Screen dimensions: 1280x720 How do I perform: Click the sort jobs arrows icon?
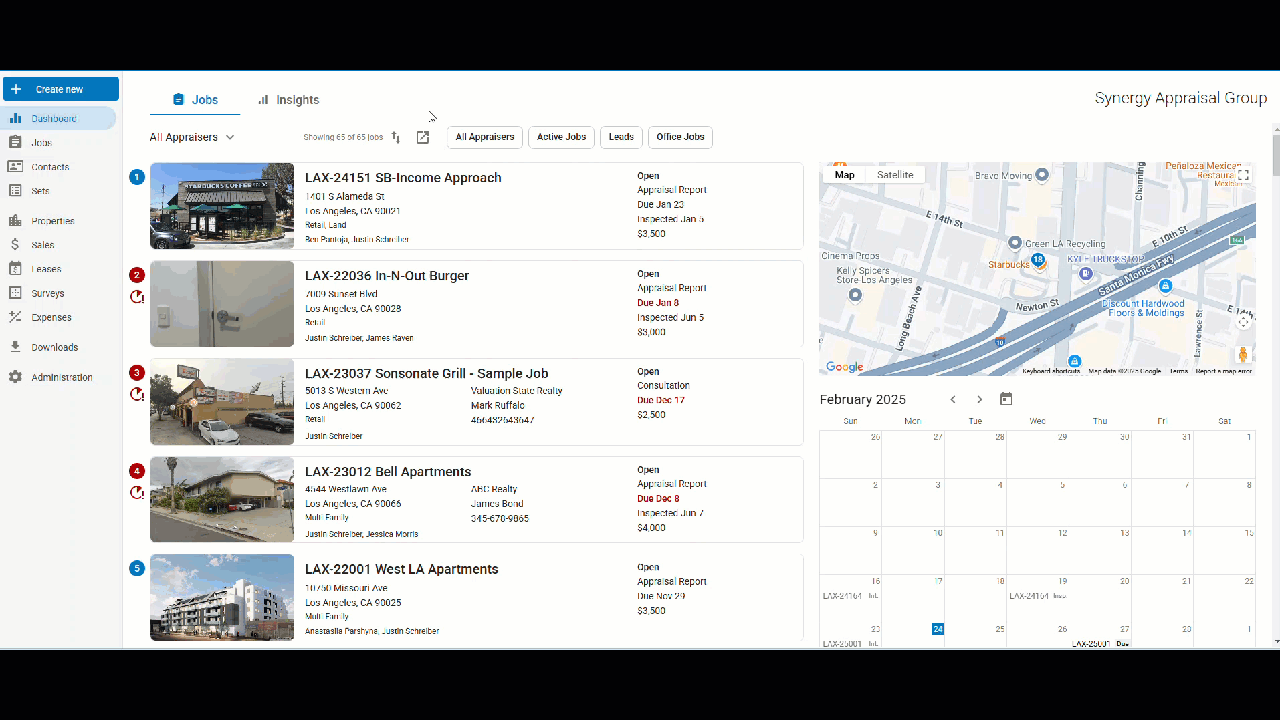[x=396, y=137]
